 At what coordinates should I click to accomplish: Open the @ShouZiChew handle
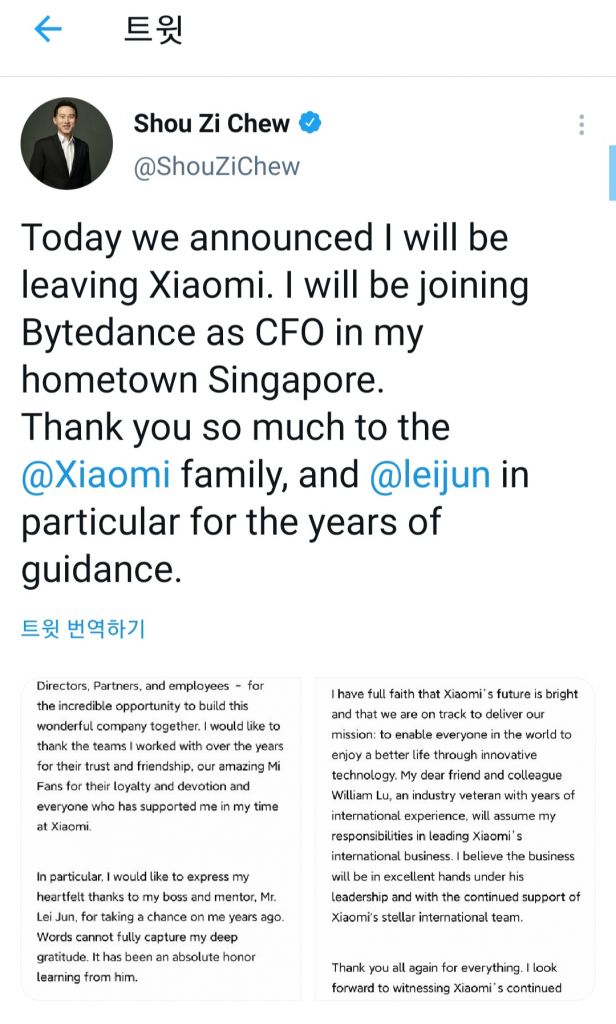217,166
